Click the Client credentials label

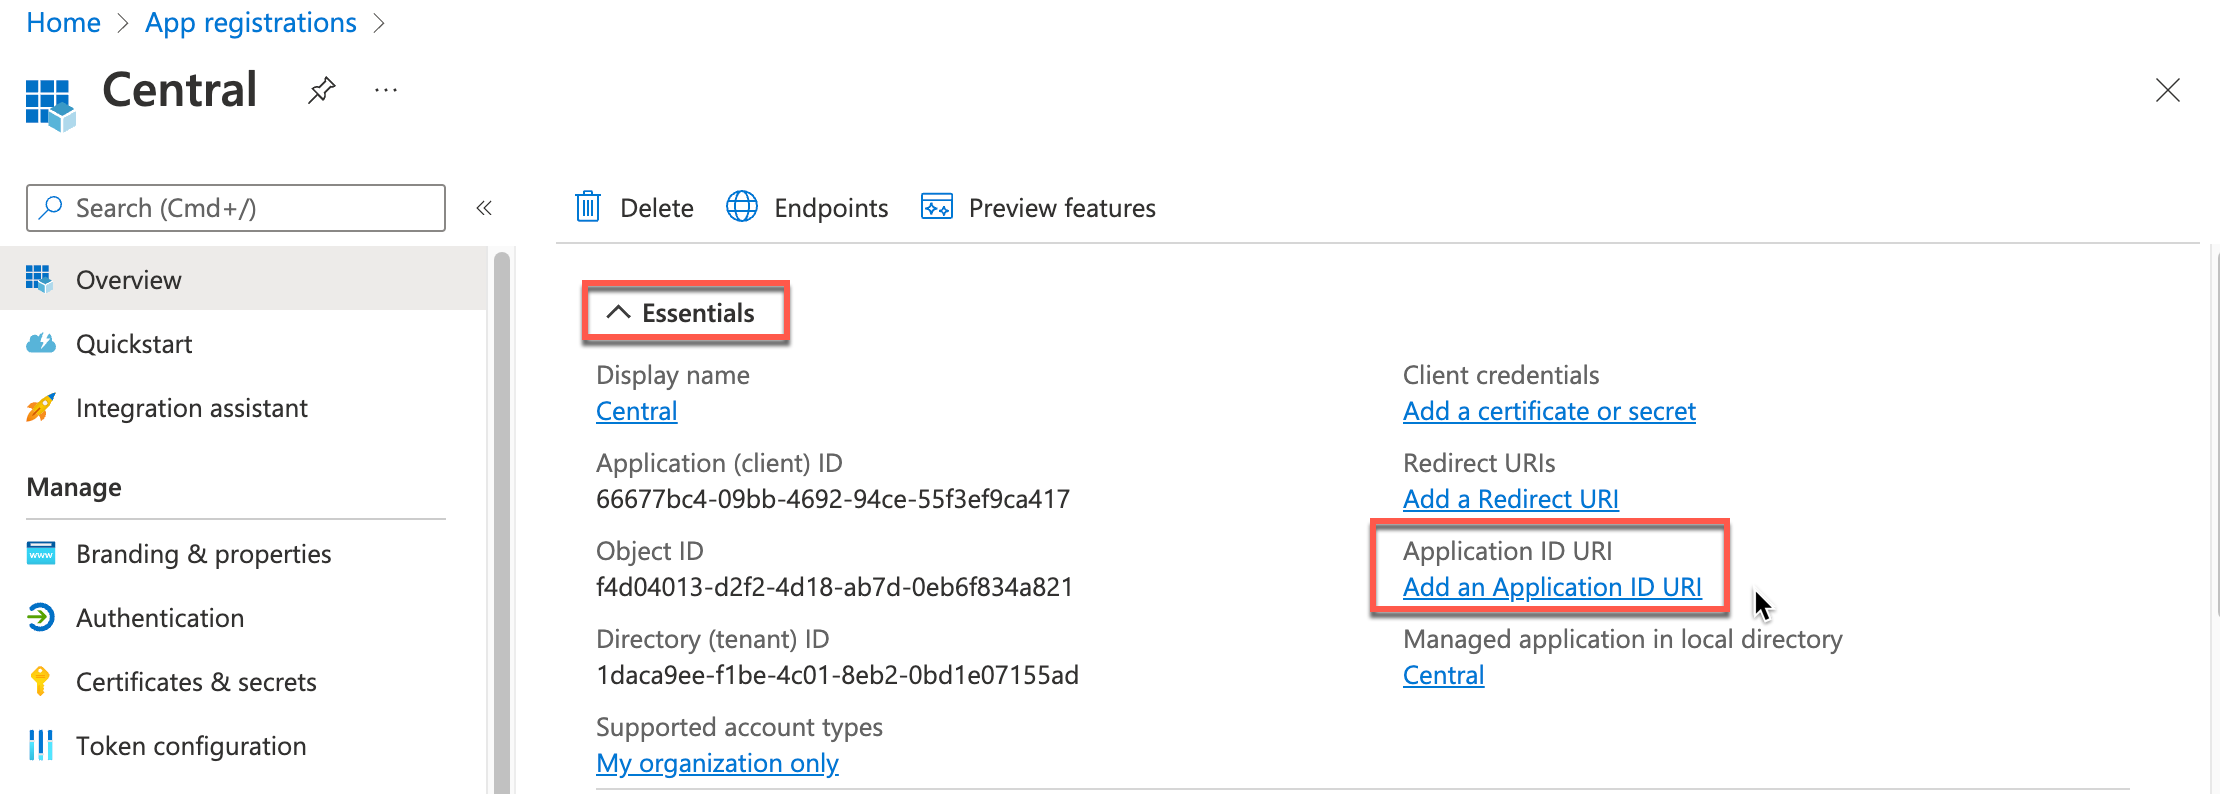1501,375
